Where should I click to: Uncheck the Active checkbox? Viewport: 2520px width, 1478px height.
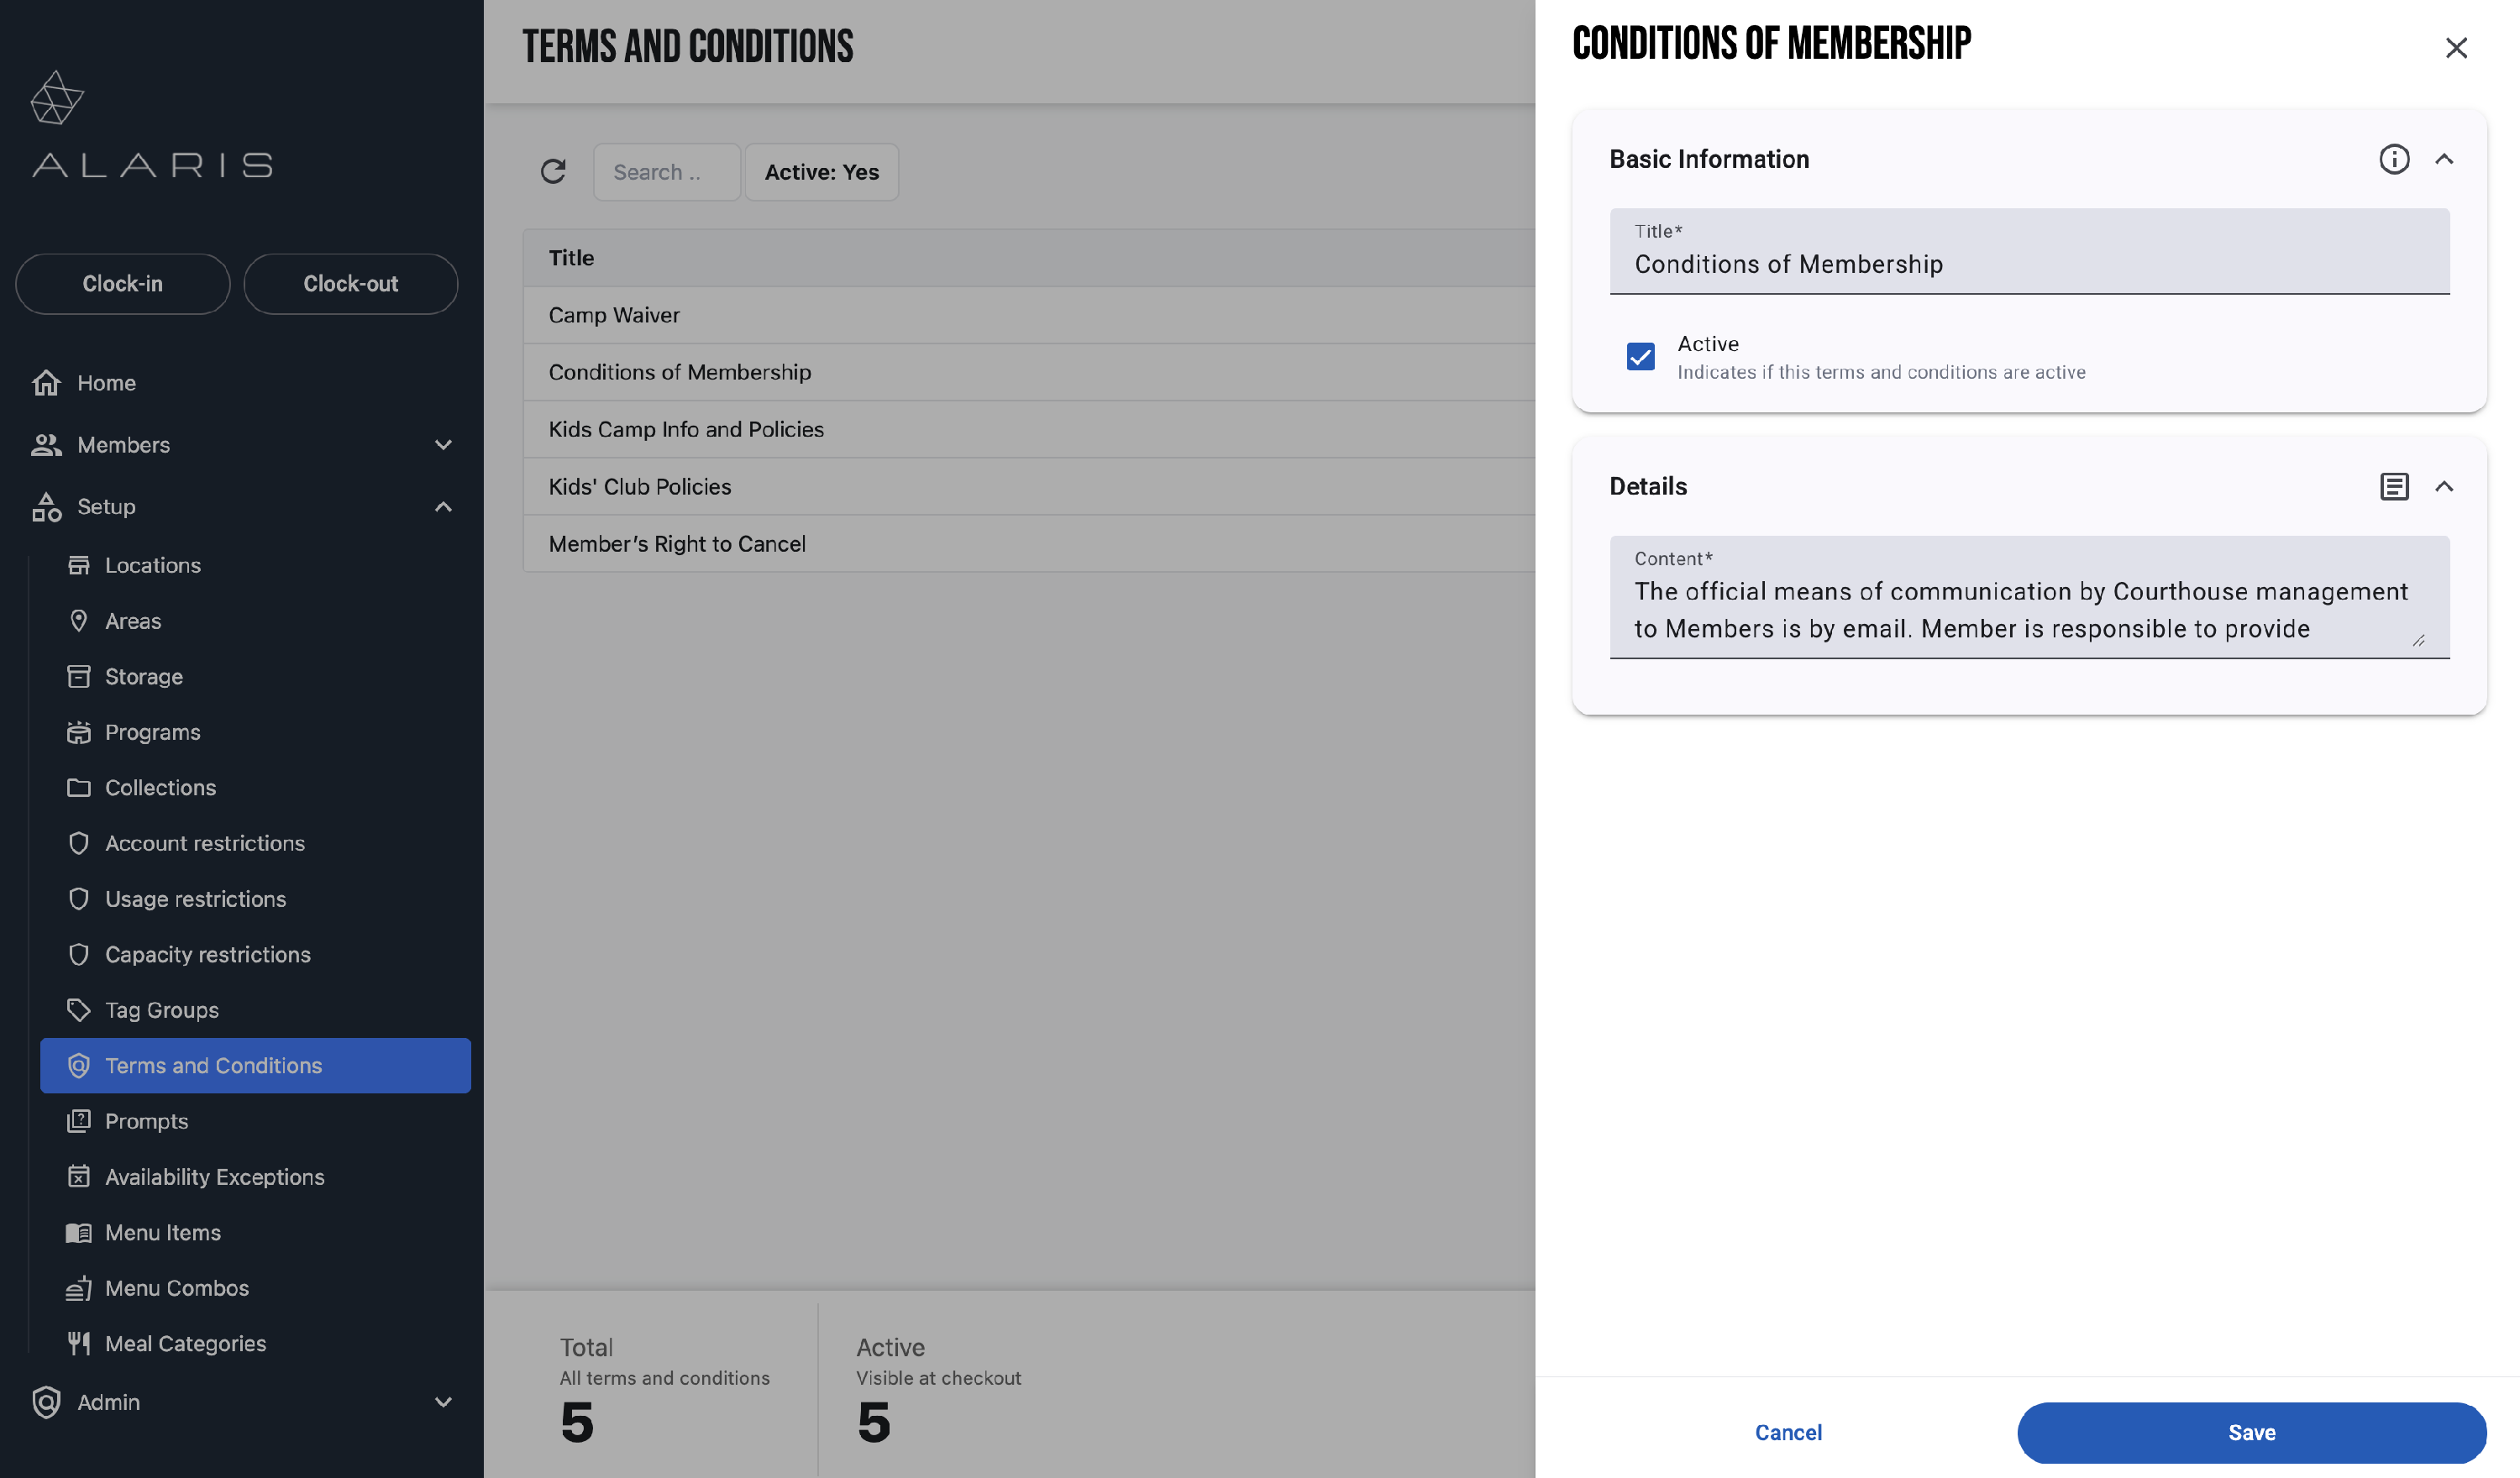point(1640,357)
